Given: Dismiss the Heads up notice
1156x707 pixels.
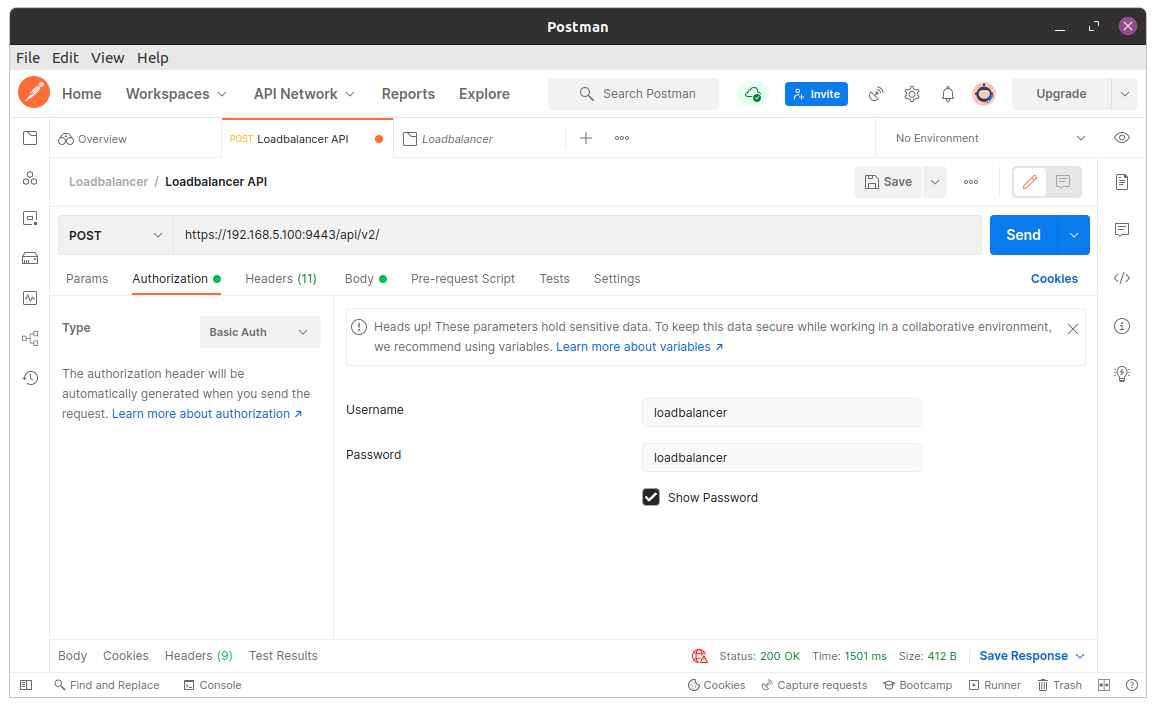Looking at the screenshot, I should pos(1073,330).
